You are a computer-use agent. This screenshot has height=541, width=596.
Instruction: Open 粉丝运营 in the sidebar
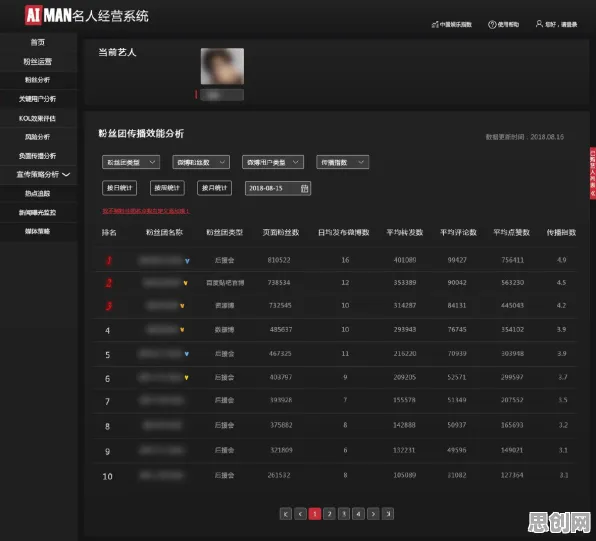click(x=38, y=61)
